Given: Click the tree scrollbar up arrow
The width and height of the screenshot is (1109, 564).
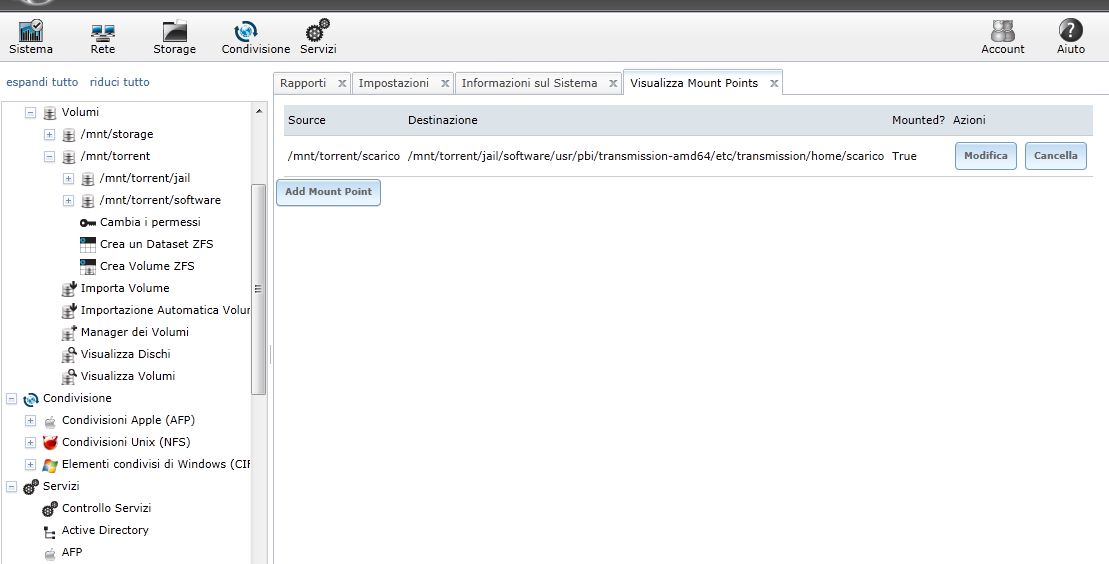Looking at the screenshot, I should (x=258, y=111).
